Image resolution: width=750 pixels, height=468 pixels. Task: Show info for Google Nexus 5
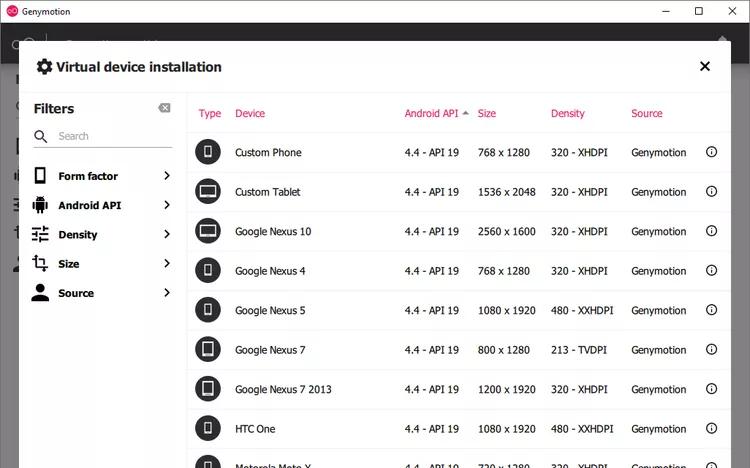click(711, 310)
